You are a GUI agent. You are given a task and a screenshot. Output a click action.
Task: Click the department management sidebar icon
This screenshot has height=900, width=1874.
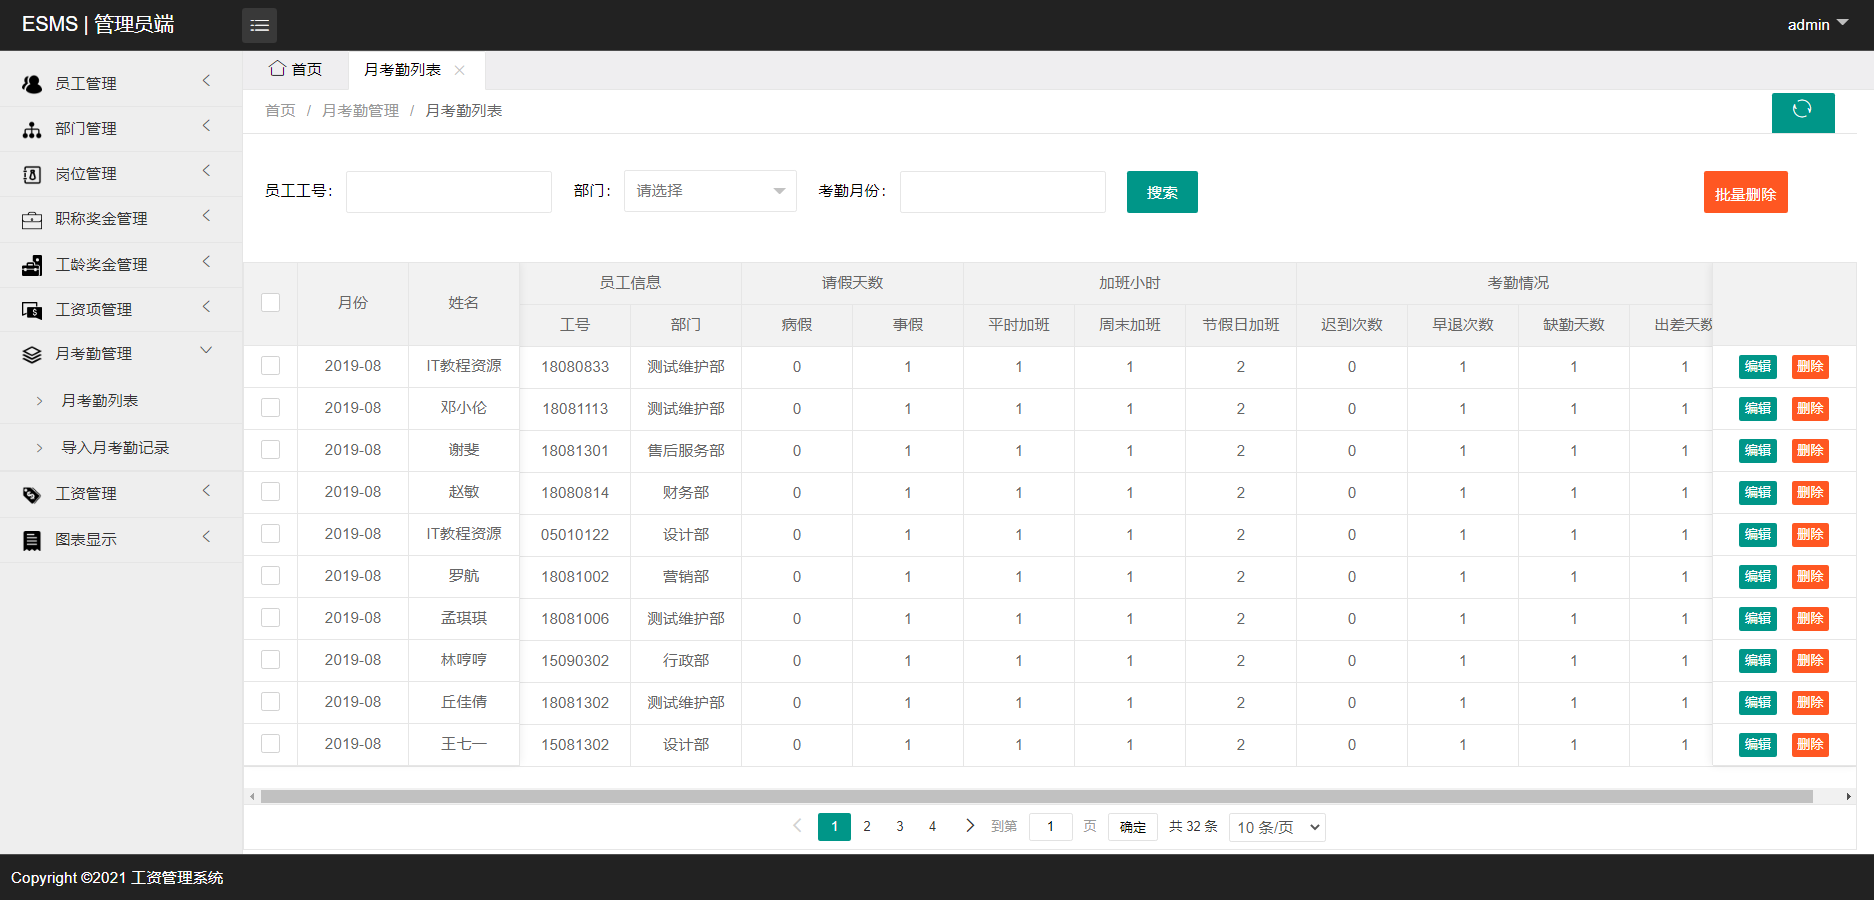(x=32, y=129)
